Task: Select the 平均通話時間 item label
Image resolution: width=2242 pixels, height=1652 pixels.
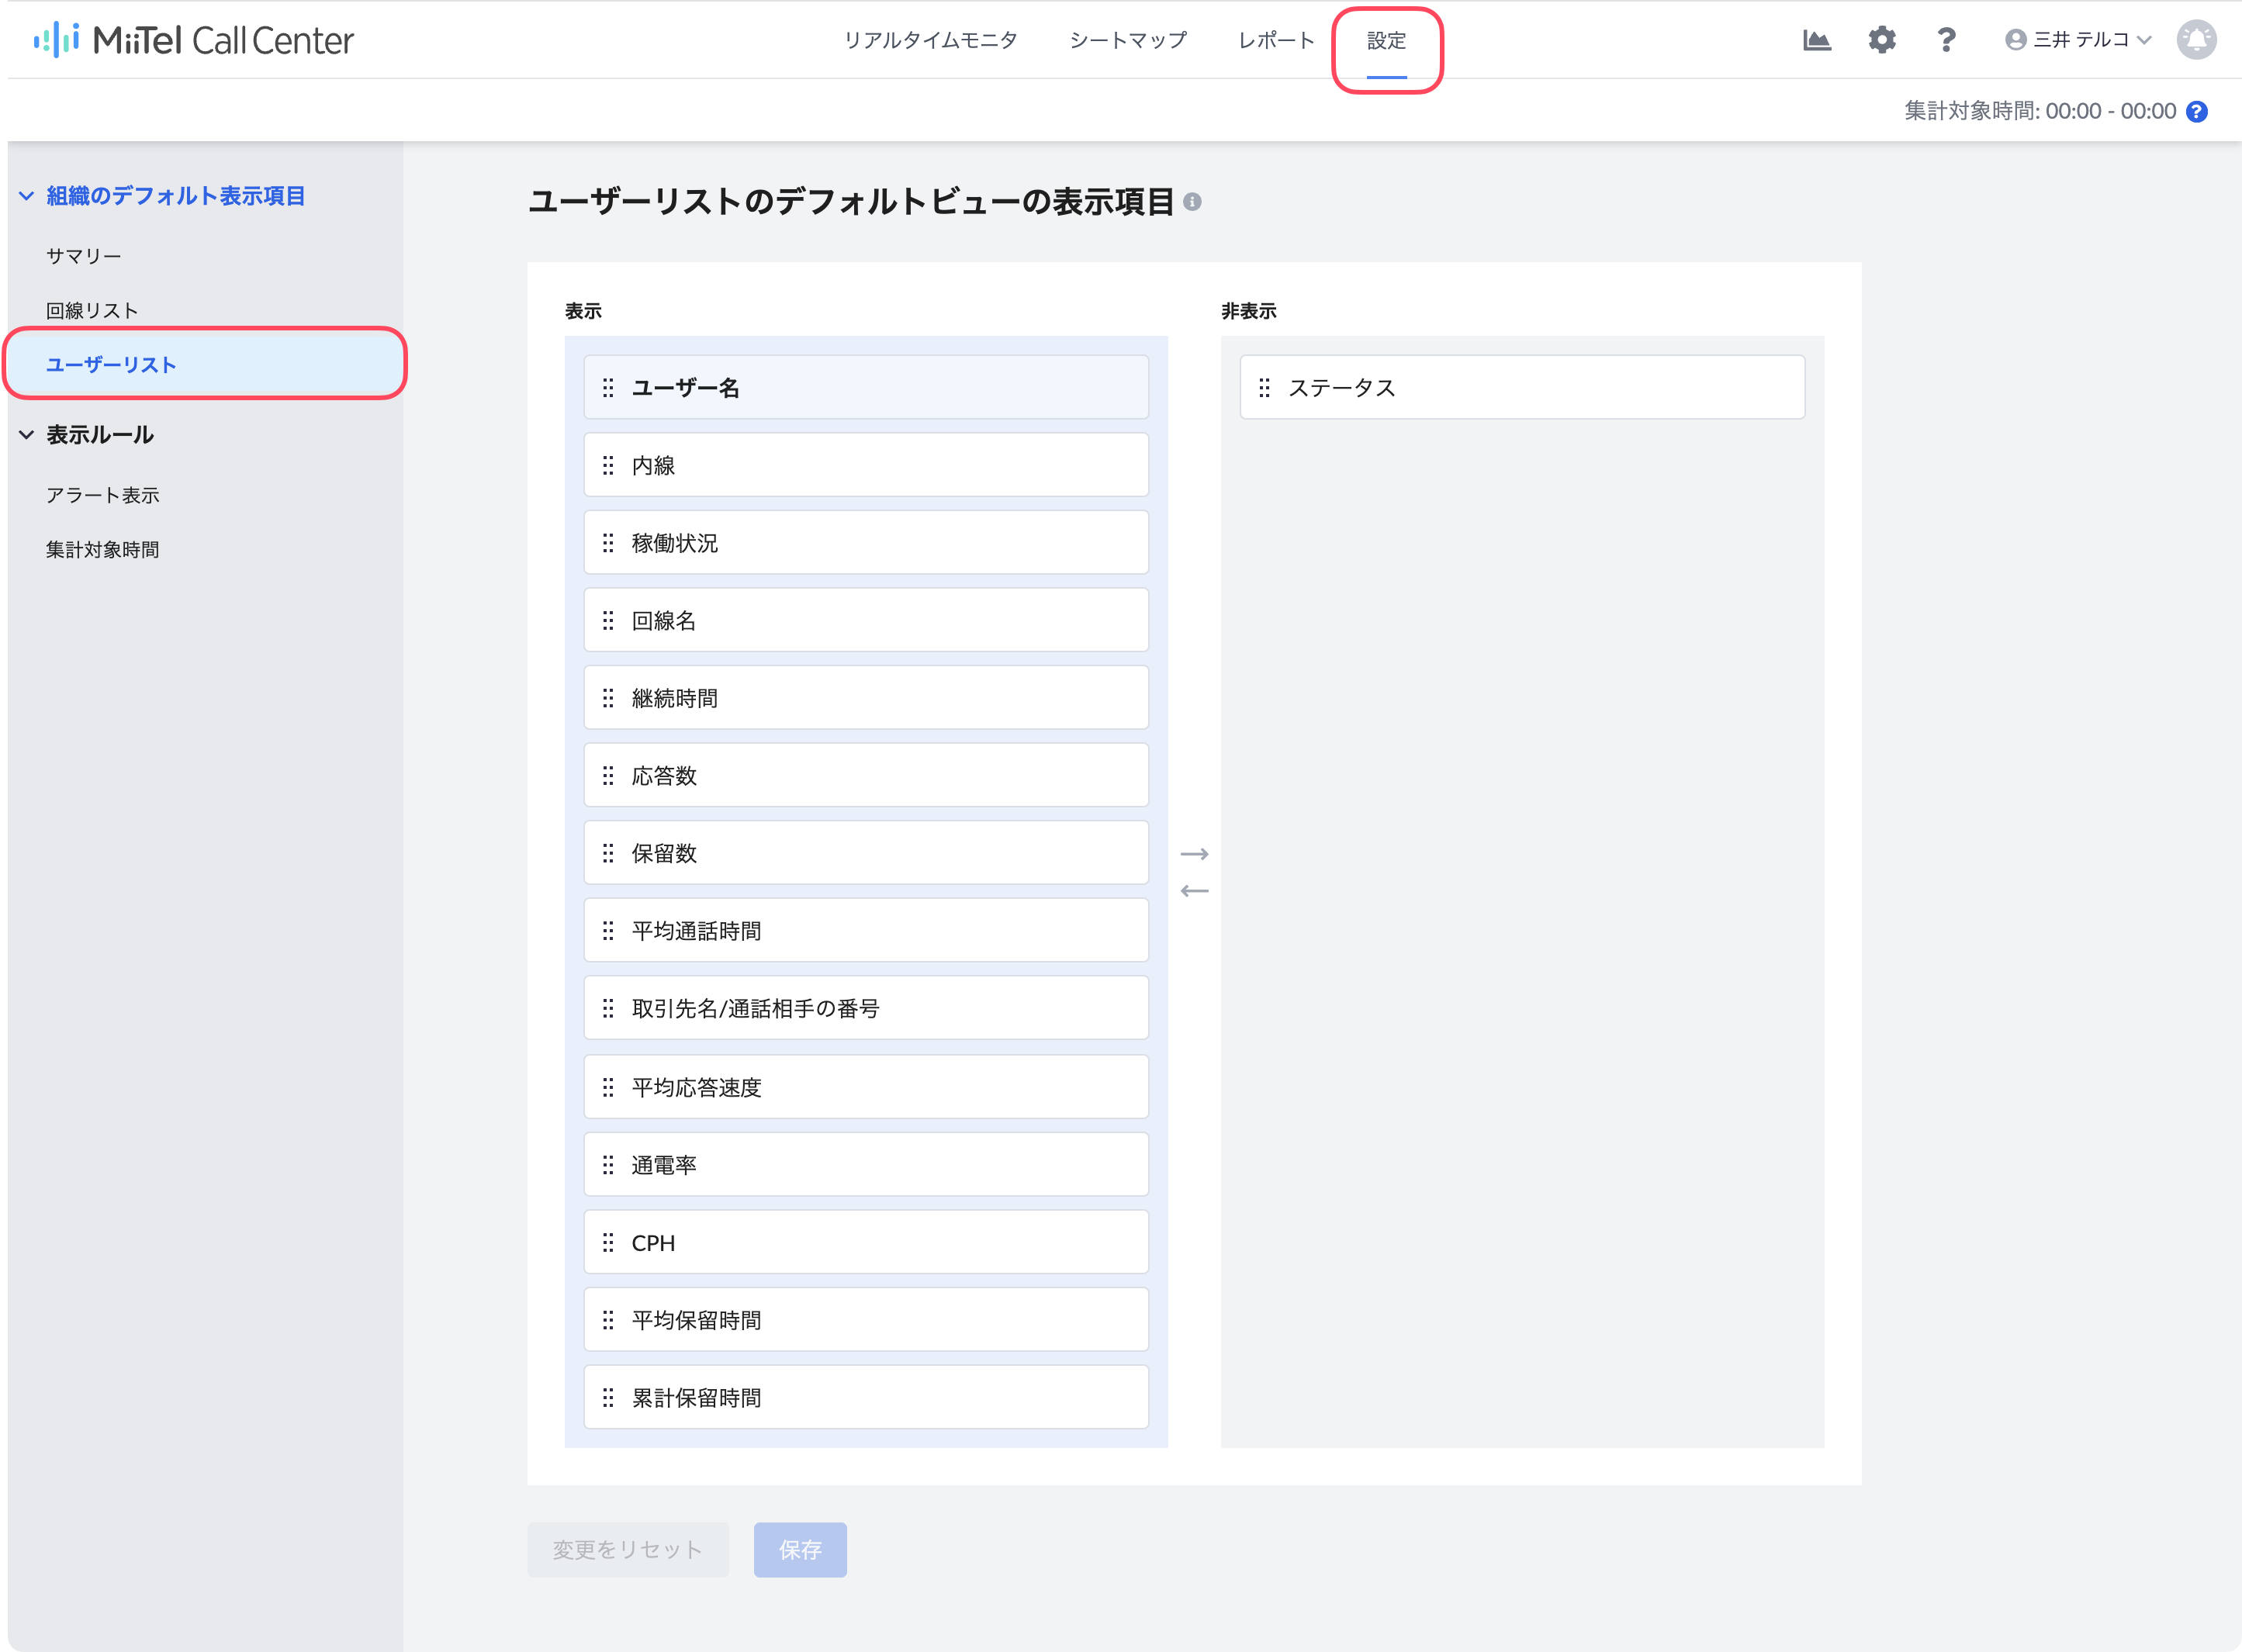Action: tap(696, 931)
